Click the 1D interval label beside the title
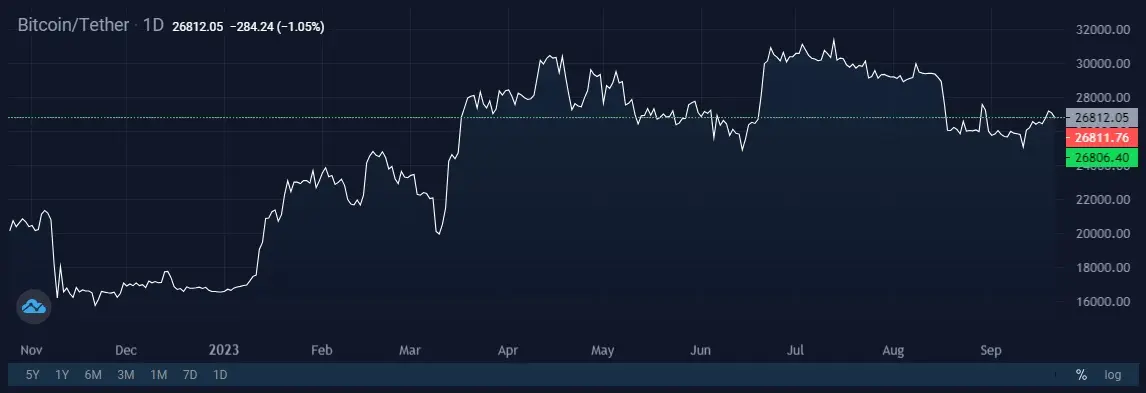Image resolution: width=1146 pixels, height=393 pixels. tap(153, 25)
